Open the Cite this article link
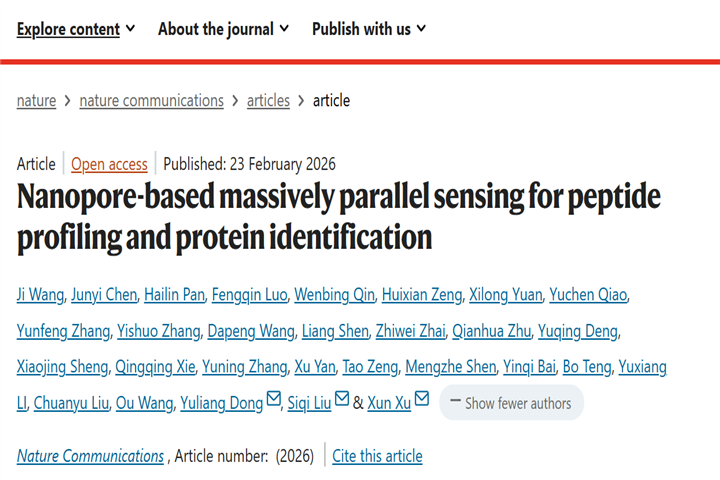The image size is (720, 480). (377, 456)
